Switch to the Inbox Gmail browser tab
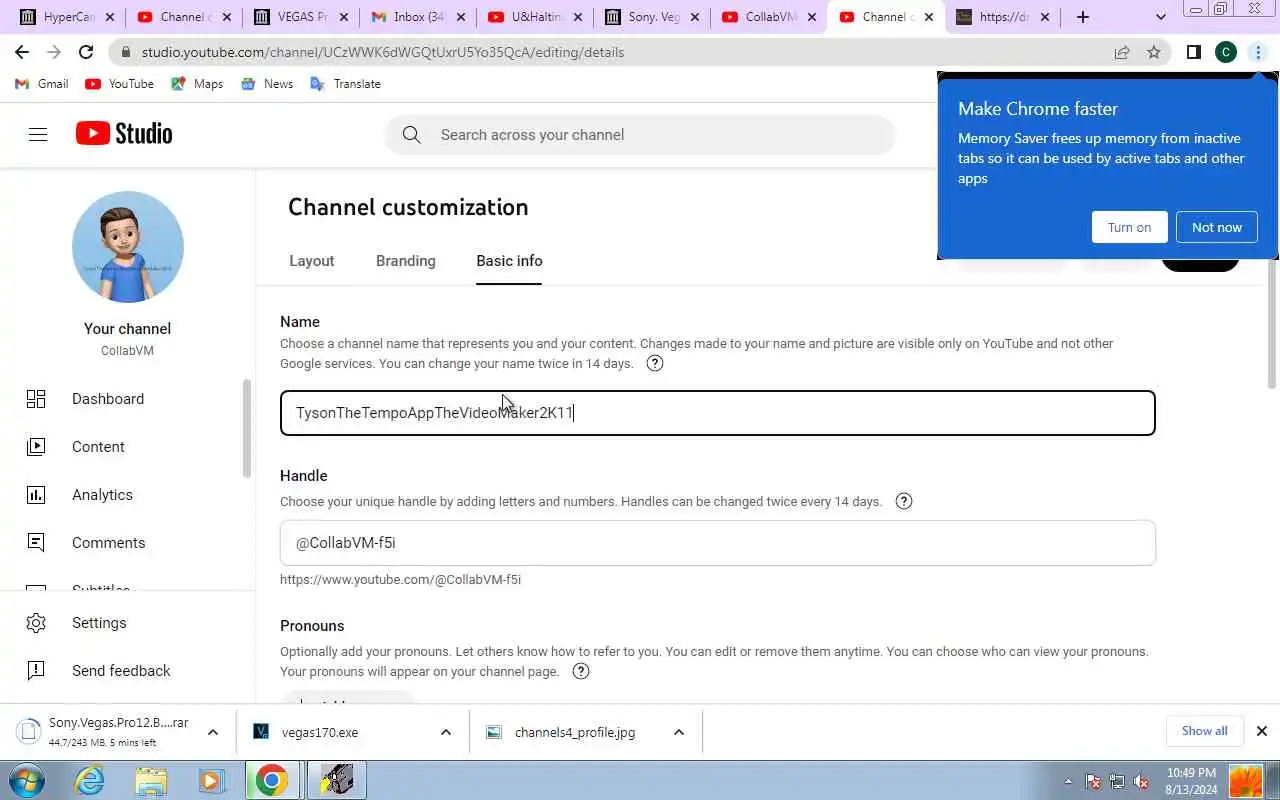This screenshot has height=800, width=1280. [x=419, y=17]
